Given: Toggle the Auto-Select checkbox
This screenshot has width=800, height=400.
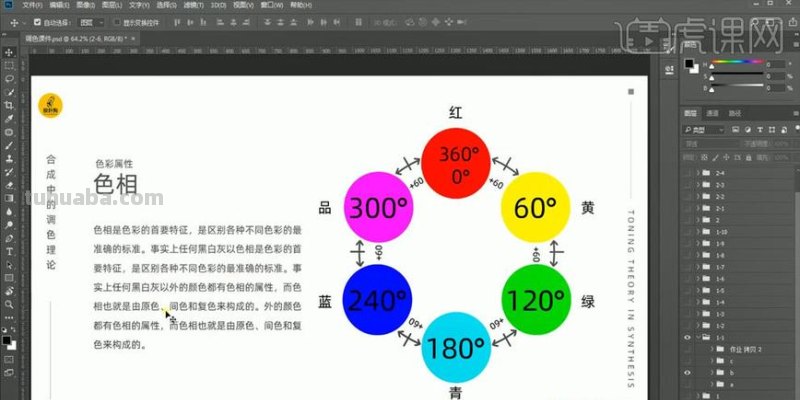Looking at the screenshot, I should (x=37, y=22).
